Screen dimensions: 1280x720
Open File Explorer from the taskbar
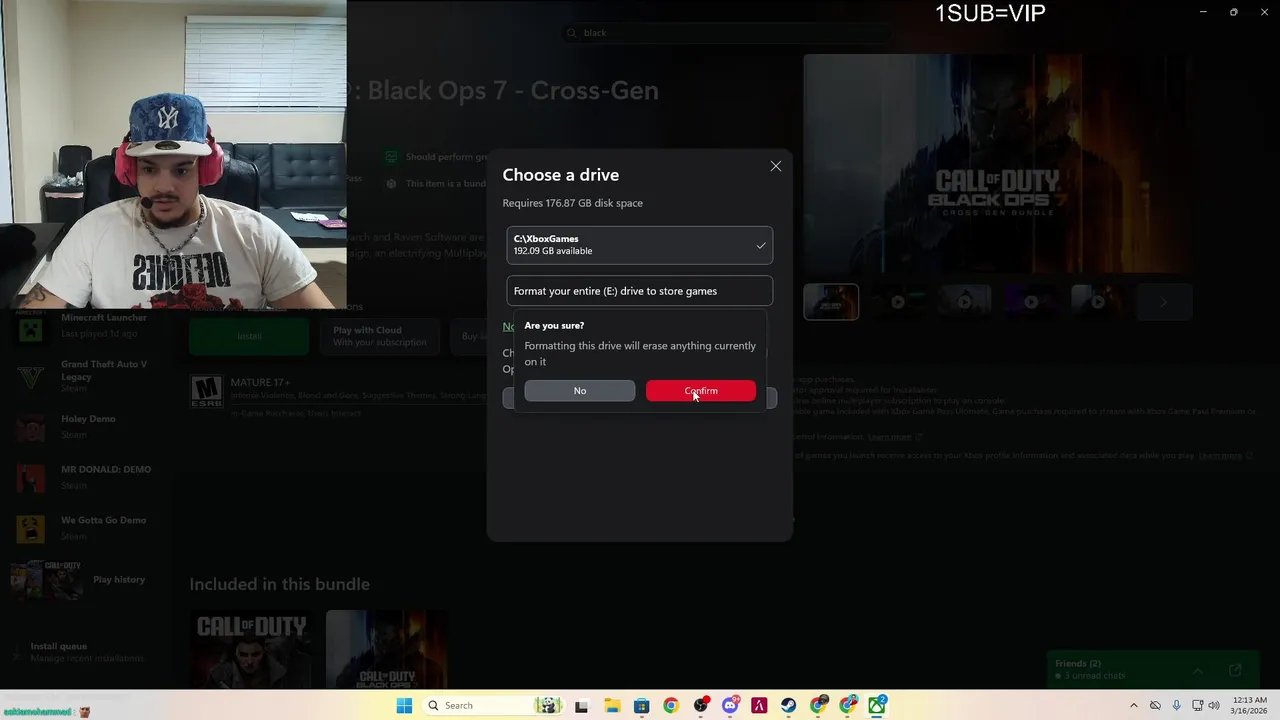tap(612, 706)
